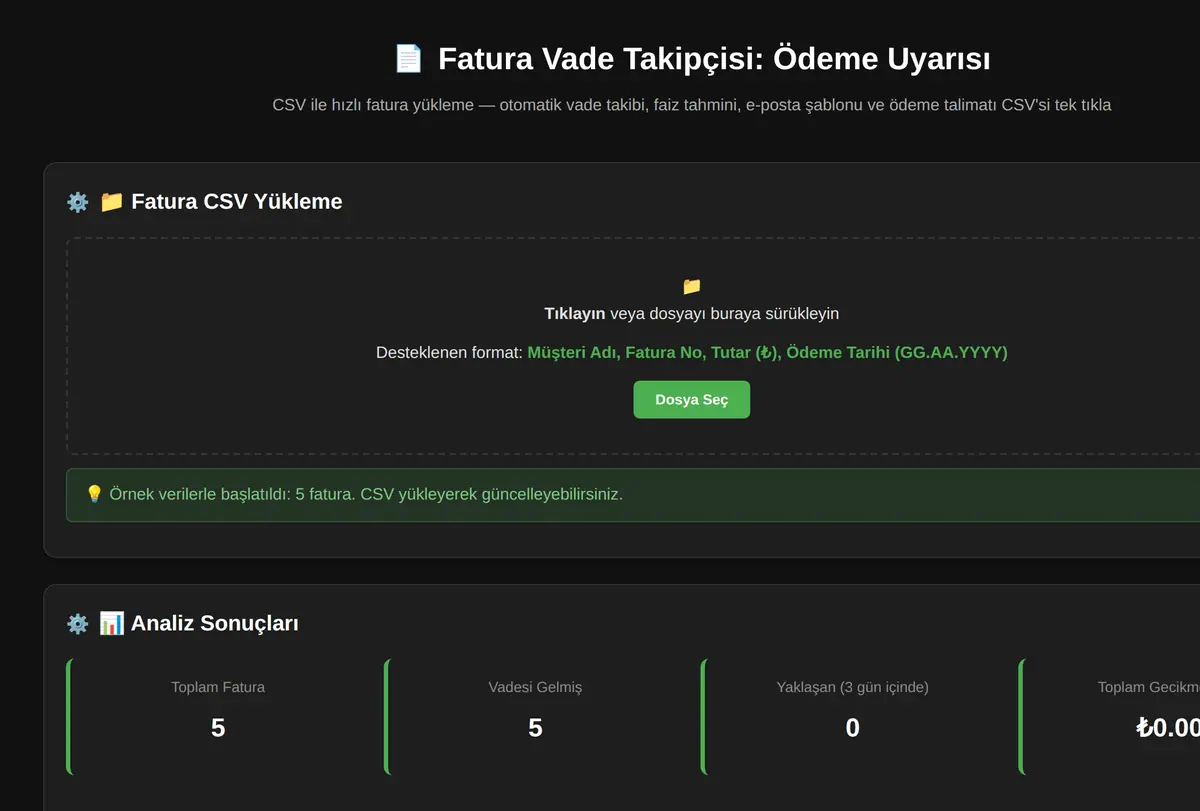The width and height of the screenshot is (1200, 811).
Task: Click the gear icon beside Fatura CSV Yükleme
Action: point(78,202)
